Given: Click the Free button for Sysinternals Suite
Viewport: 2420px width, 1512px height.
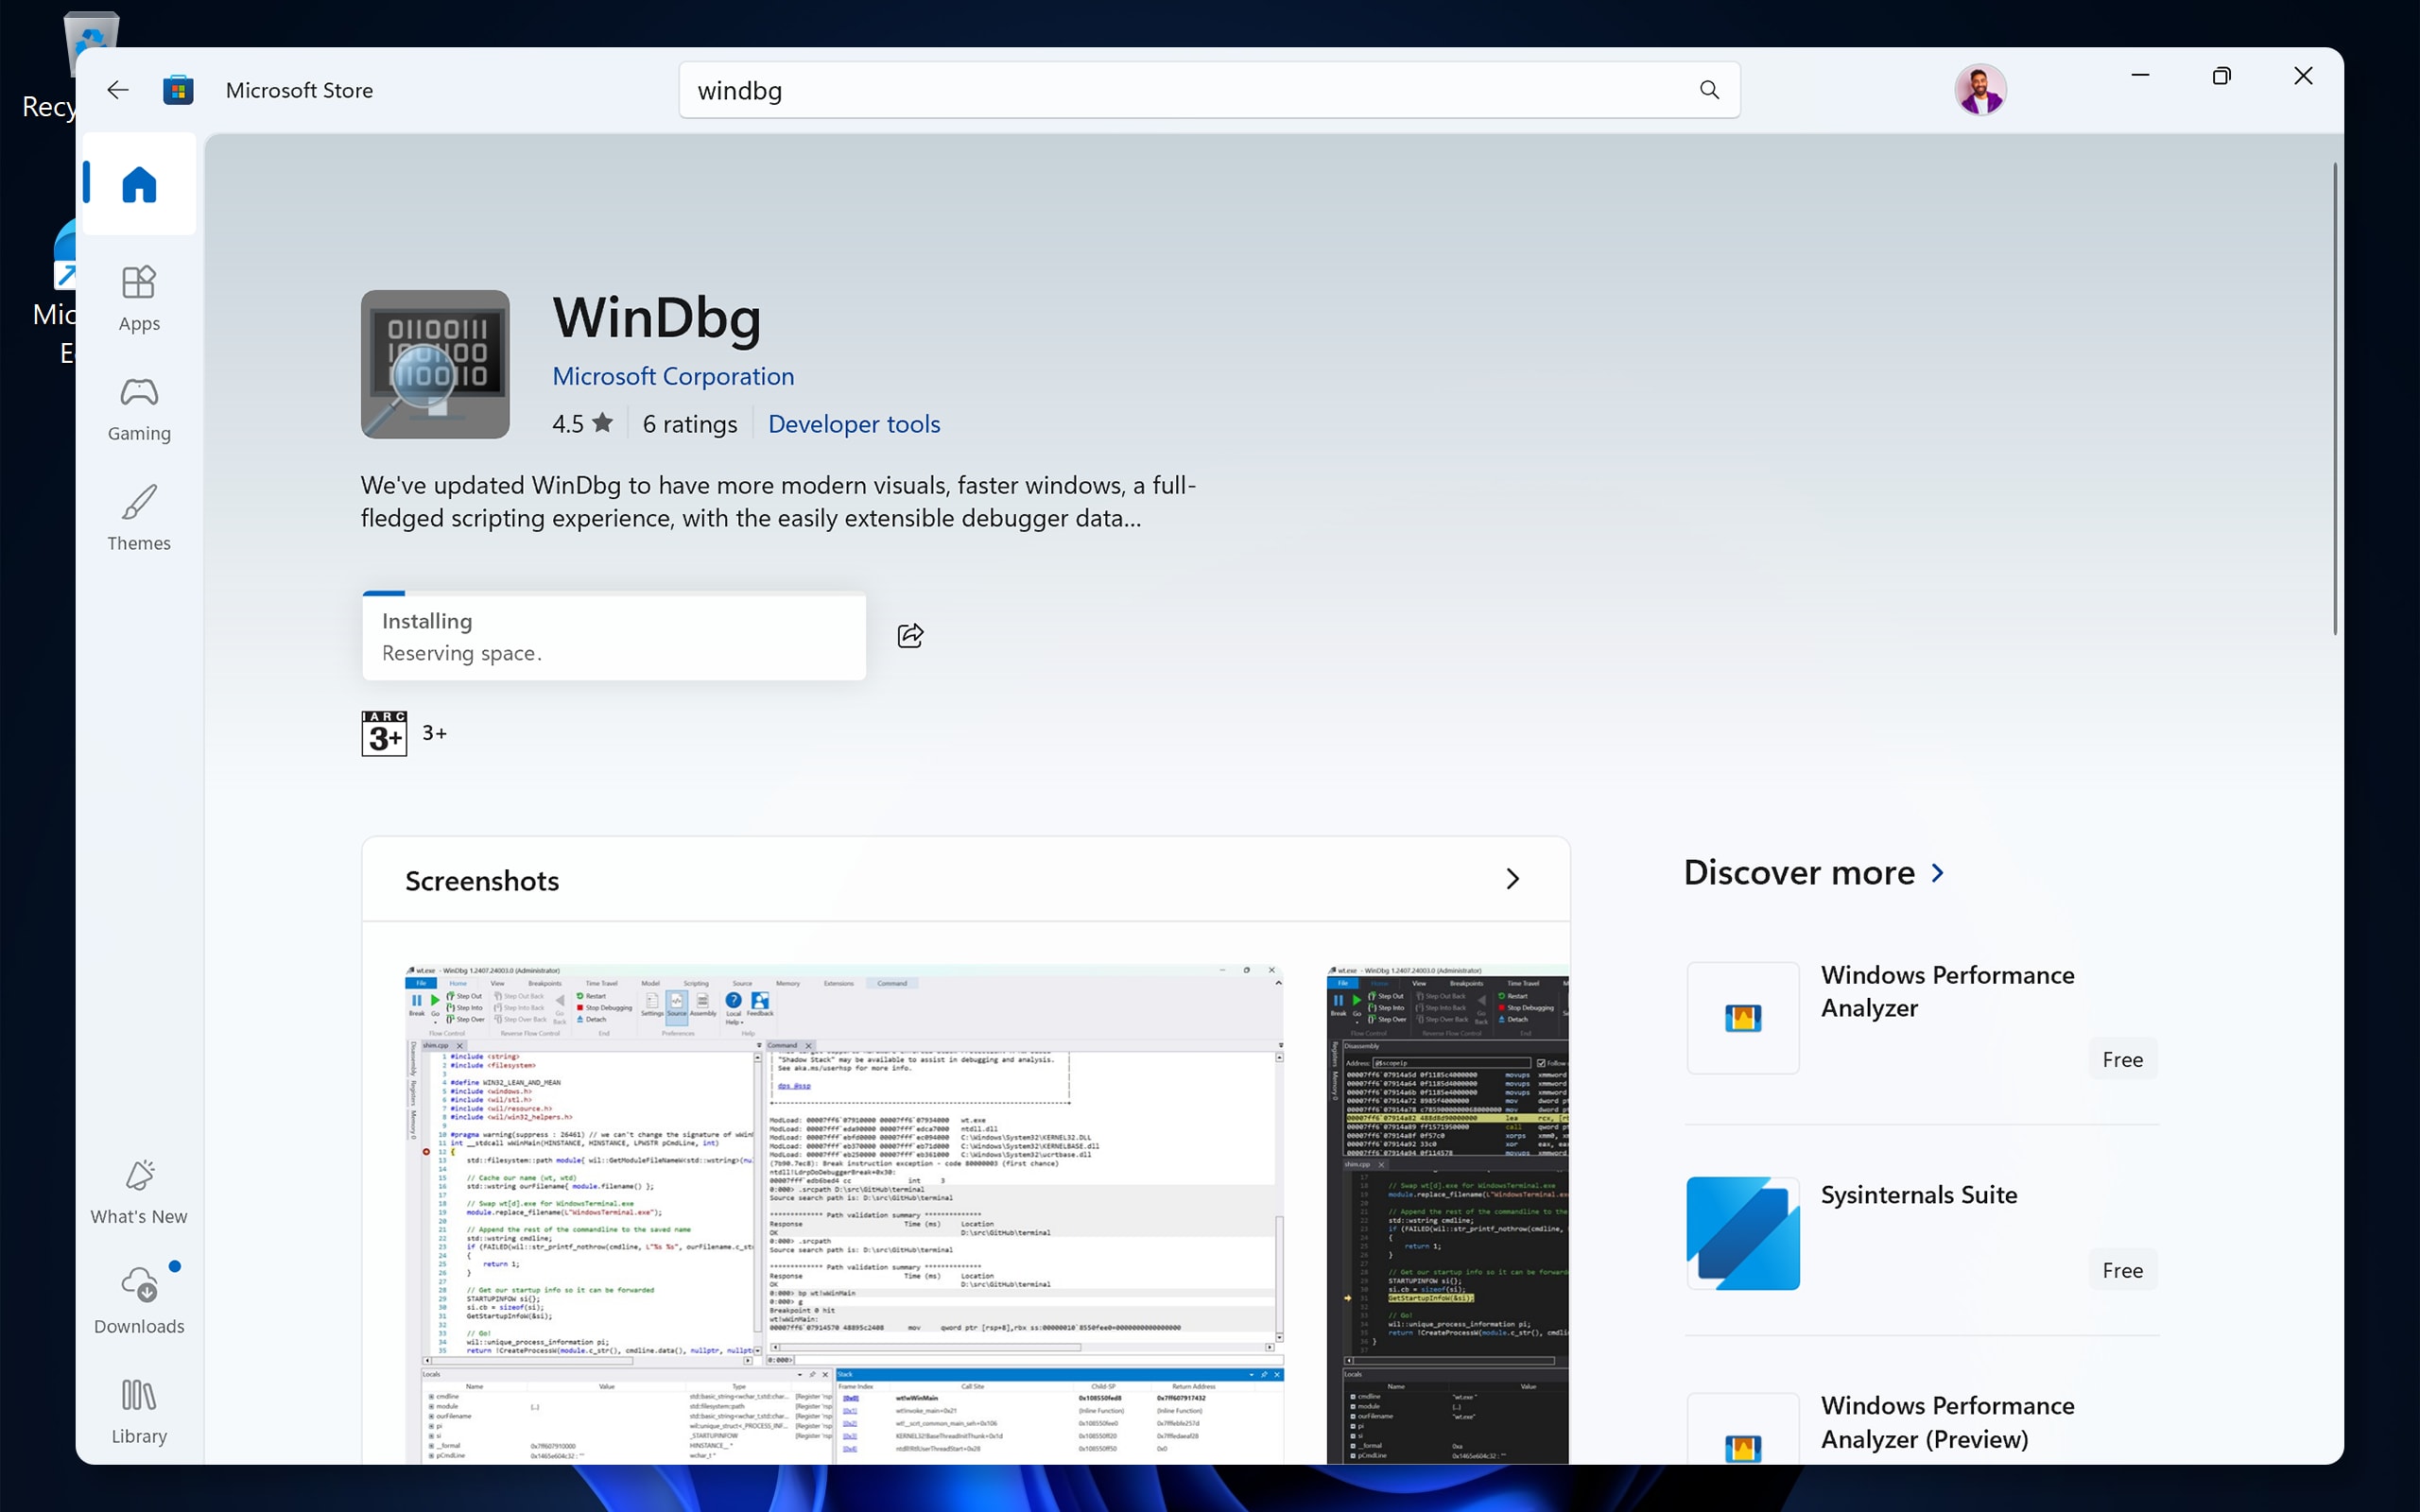Looking at the screenshot, I should [x=2122, y=1270].
